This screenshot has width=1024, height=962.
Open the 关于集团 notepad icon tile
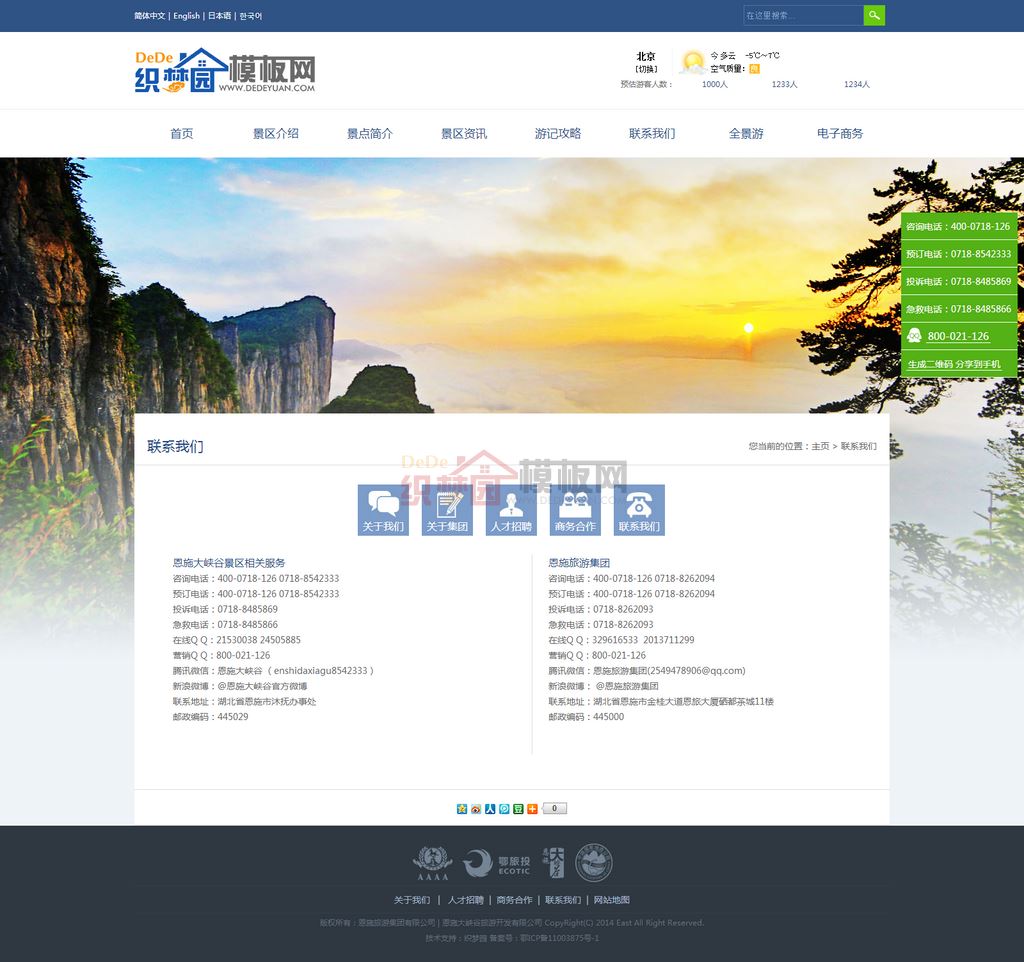pos(447,510)
